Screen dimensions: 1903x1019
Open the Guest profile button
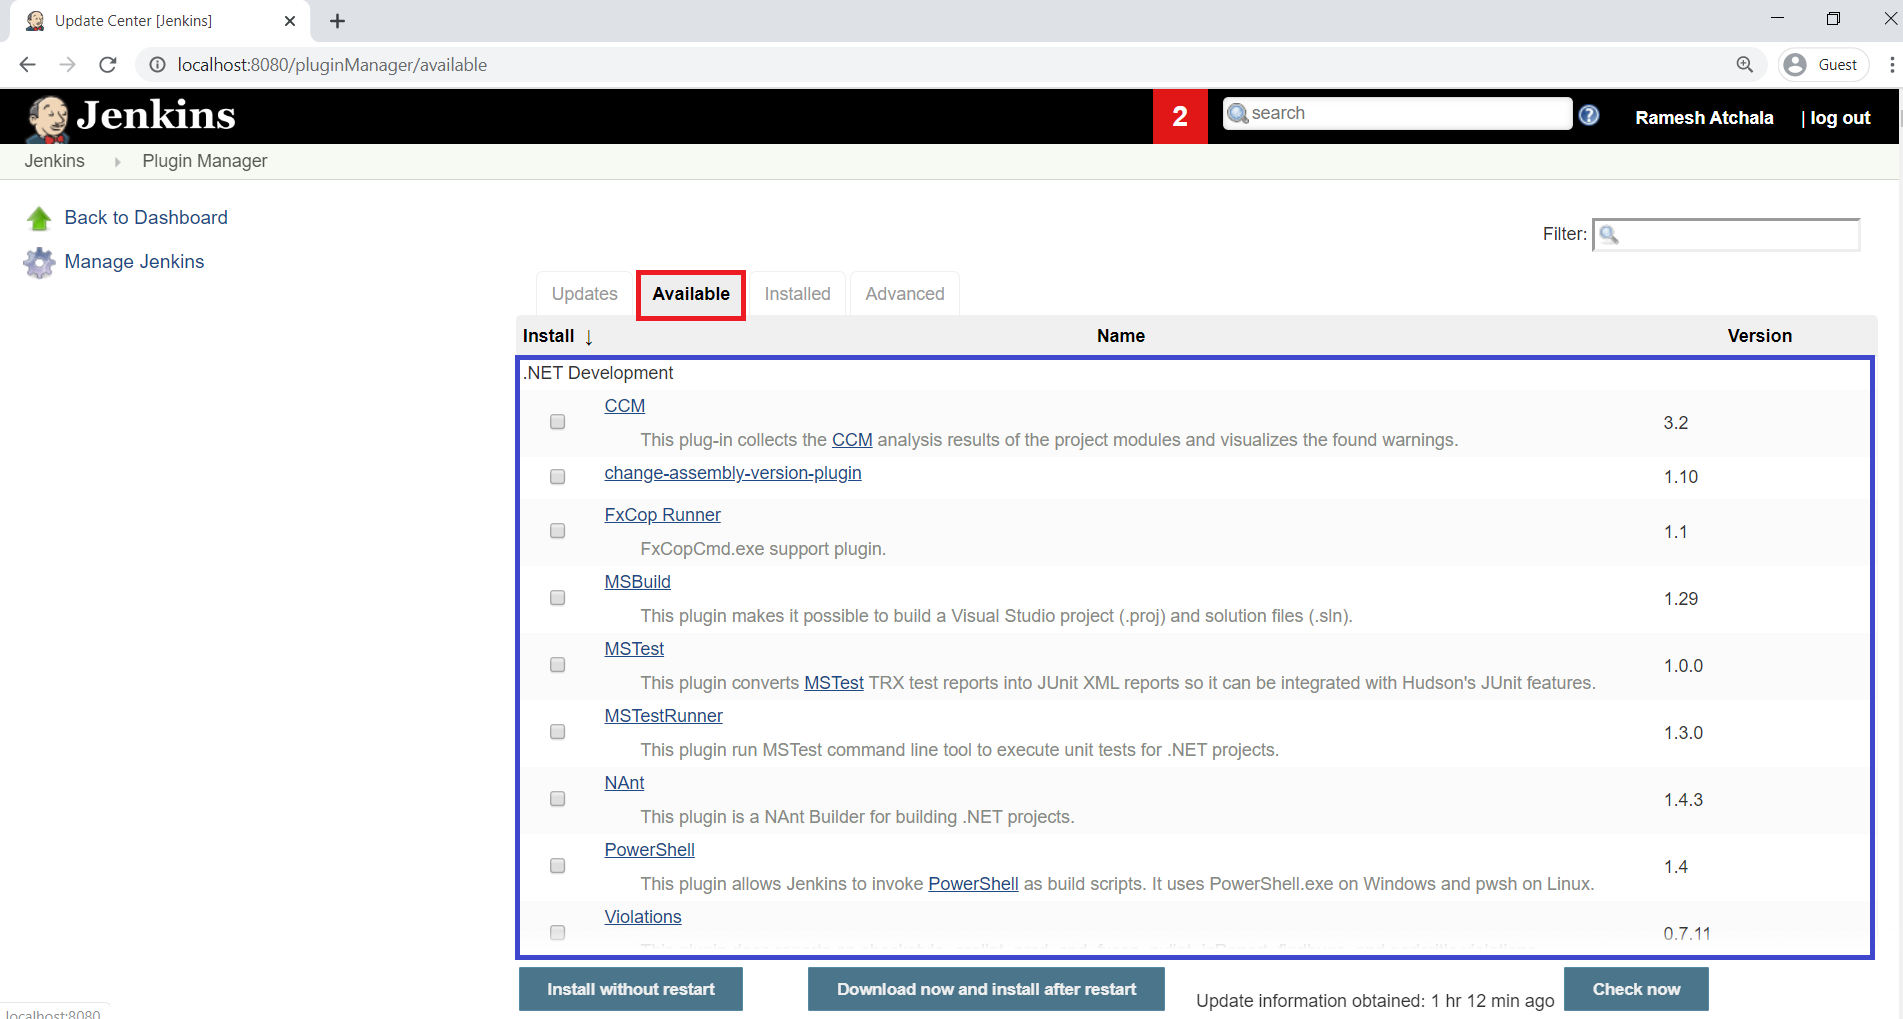pyautogui.click(x=1825, y=65)
